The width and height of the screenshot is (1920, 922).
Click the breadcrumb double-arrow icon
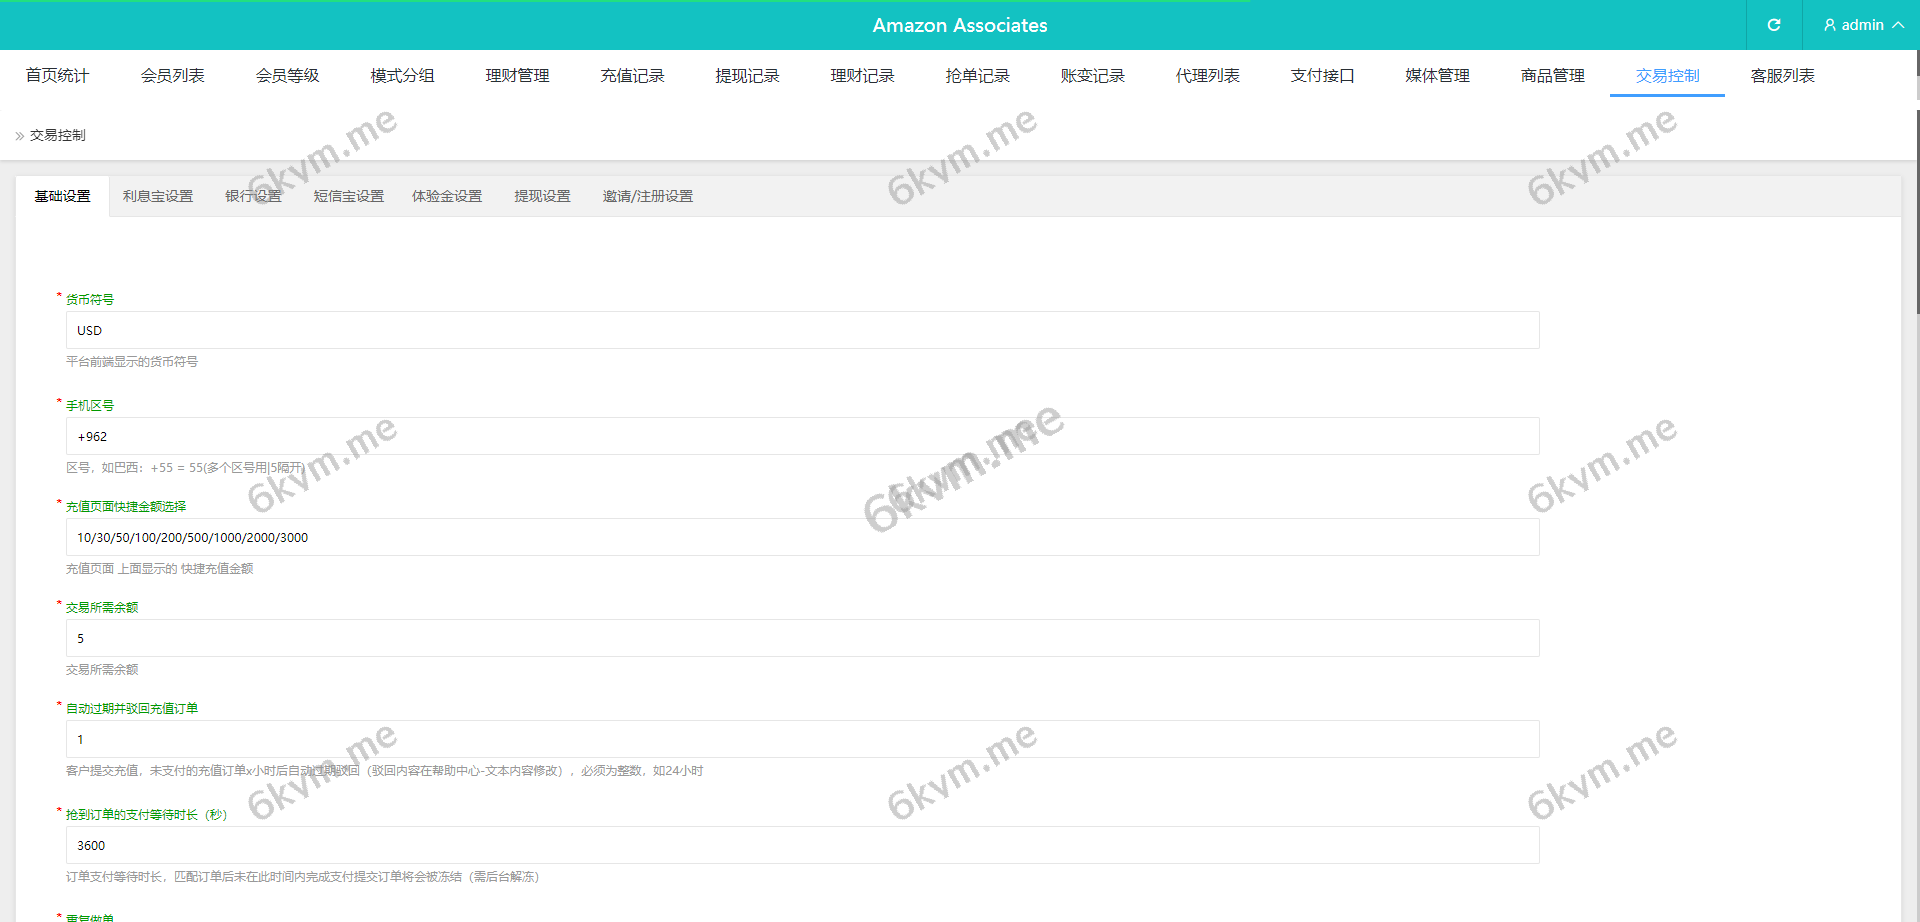click(x=19, y=136)
